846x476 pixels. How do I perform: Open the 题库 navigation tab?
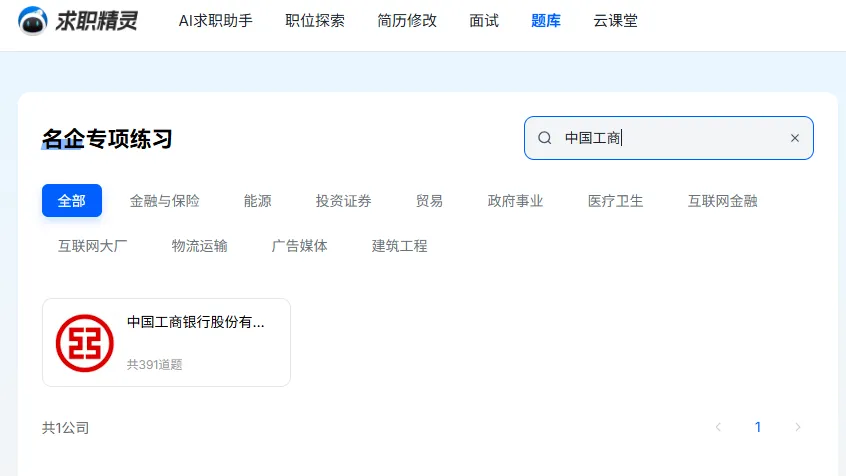546,21
